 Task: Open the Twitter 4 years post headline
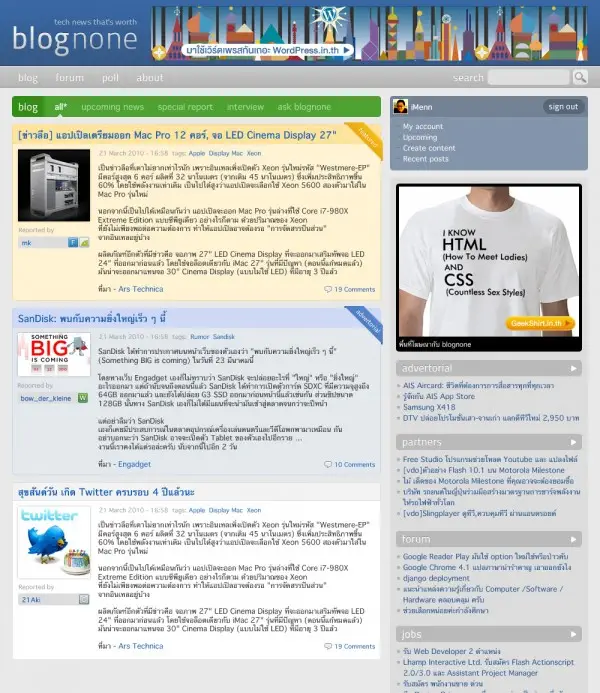click(106, 492)
